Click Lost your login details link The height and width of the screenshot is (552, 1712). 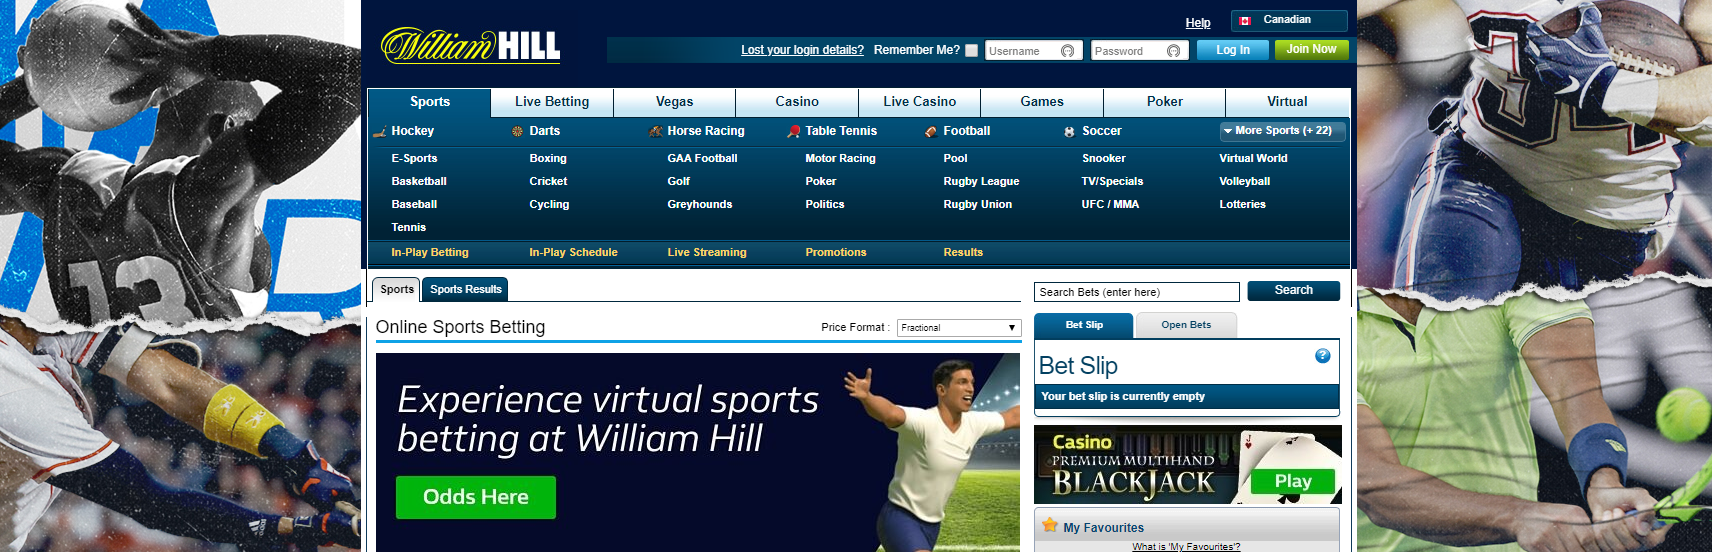click(802, 50)
